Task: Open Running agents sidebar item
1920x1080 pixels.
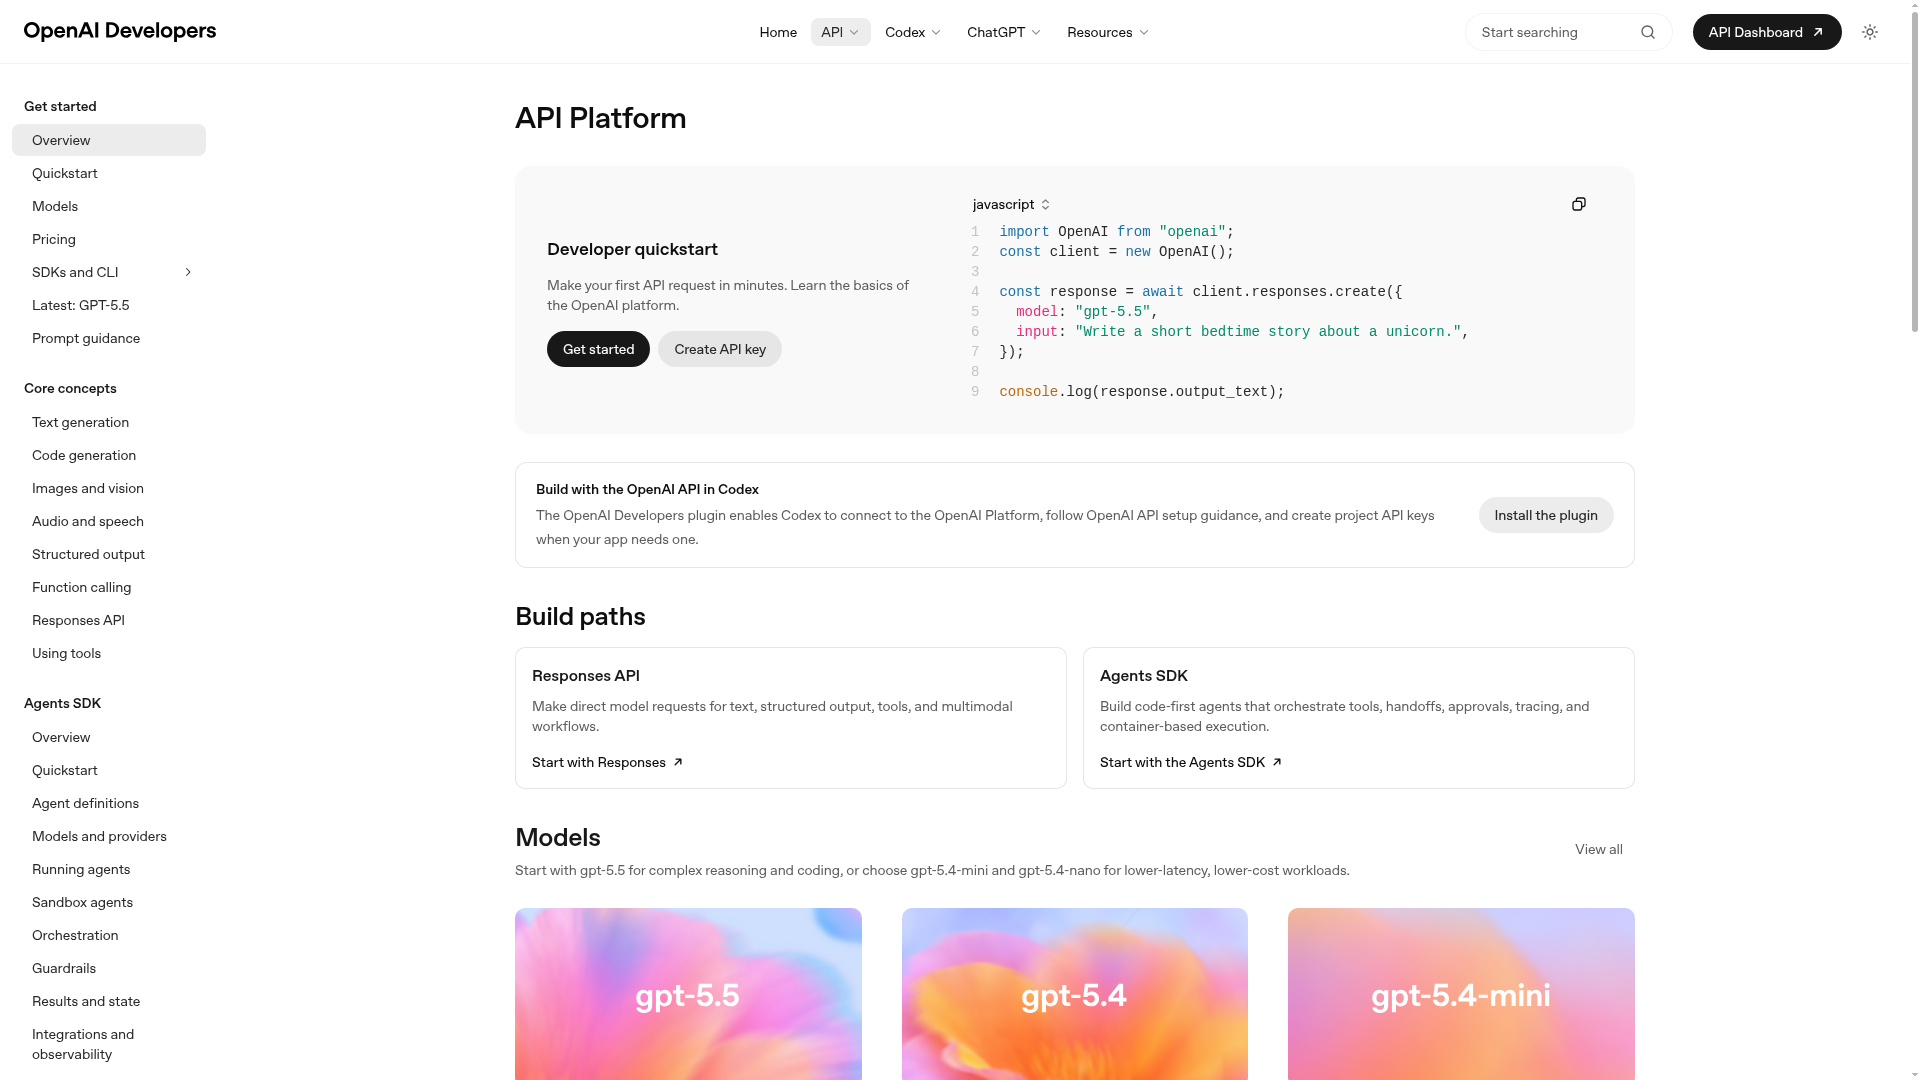Action: tap(109, 869)
